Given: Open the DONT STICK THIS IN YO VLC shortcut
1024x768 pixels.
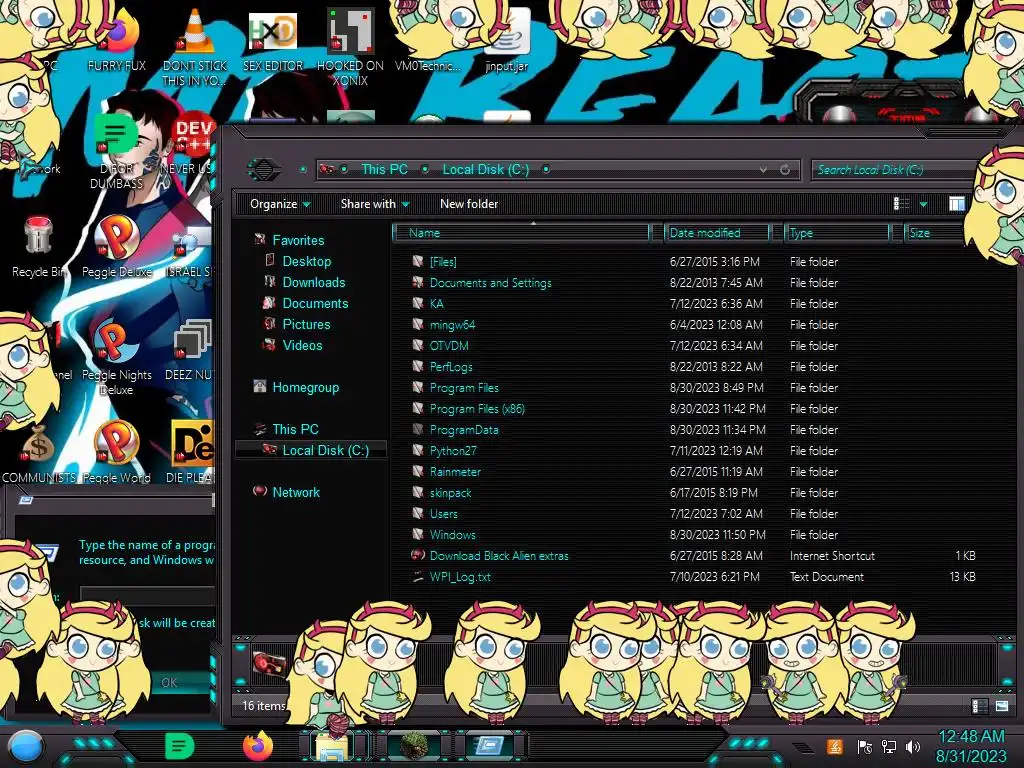Looking at the screenshot, I should (195, 46).
